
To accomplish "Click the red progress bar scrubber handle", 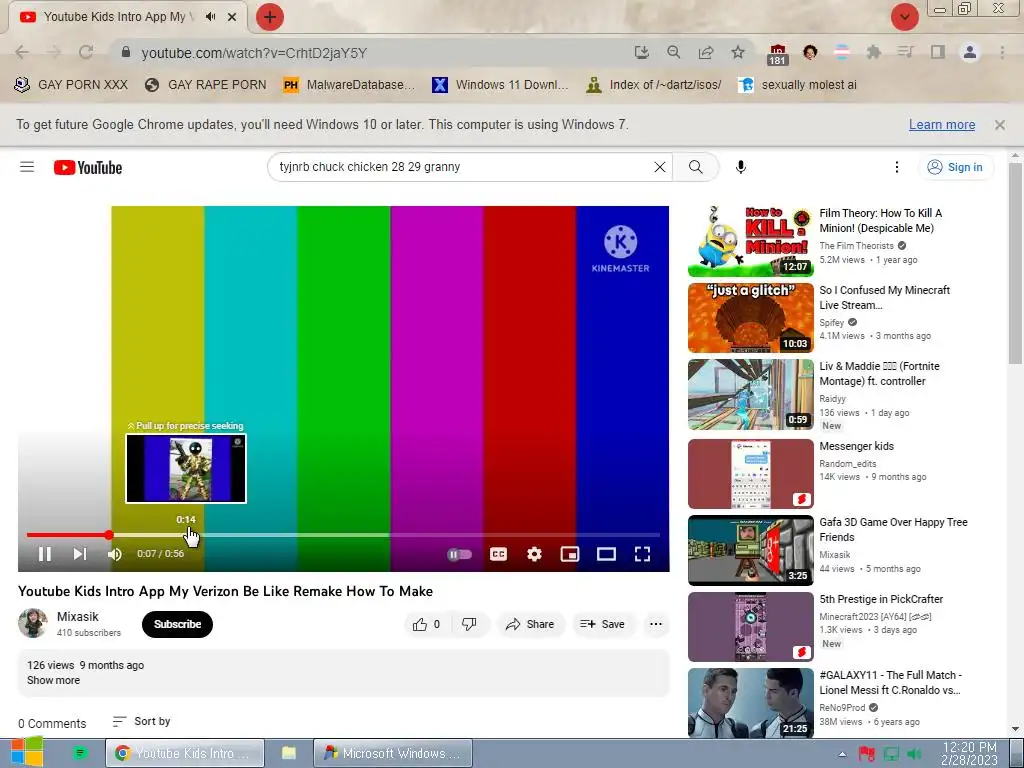I will (109, 535).
